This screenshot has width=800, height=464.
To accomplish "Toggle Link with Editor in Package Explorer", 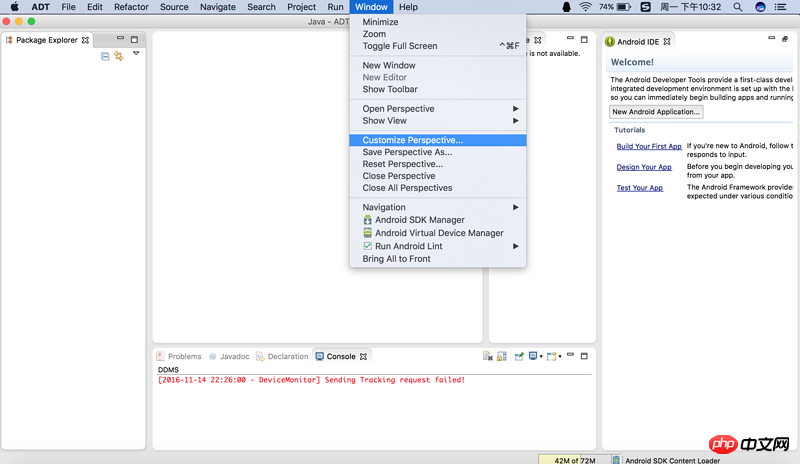I will (x=119, y=56).
